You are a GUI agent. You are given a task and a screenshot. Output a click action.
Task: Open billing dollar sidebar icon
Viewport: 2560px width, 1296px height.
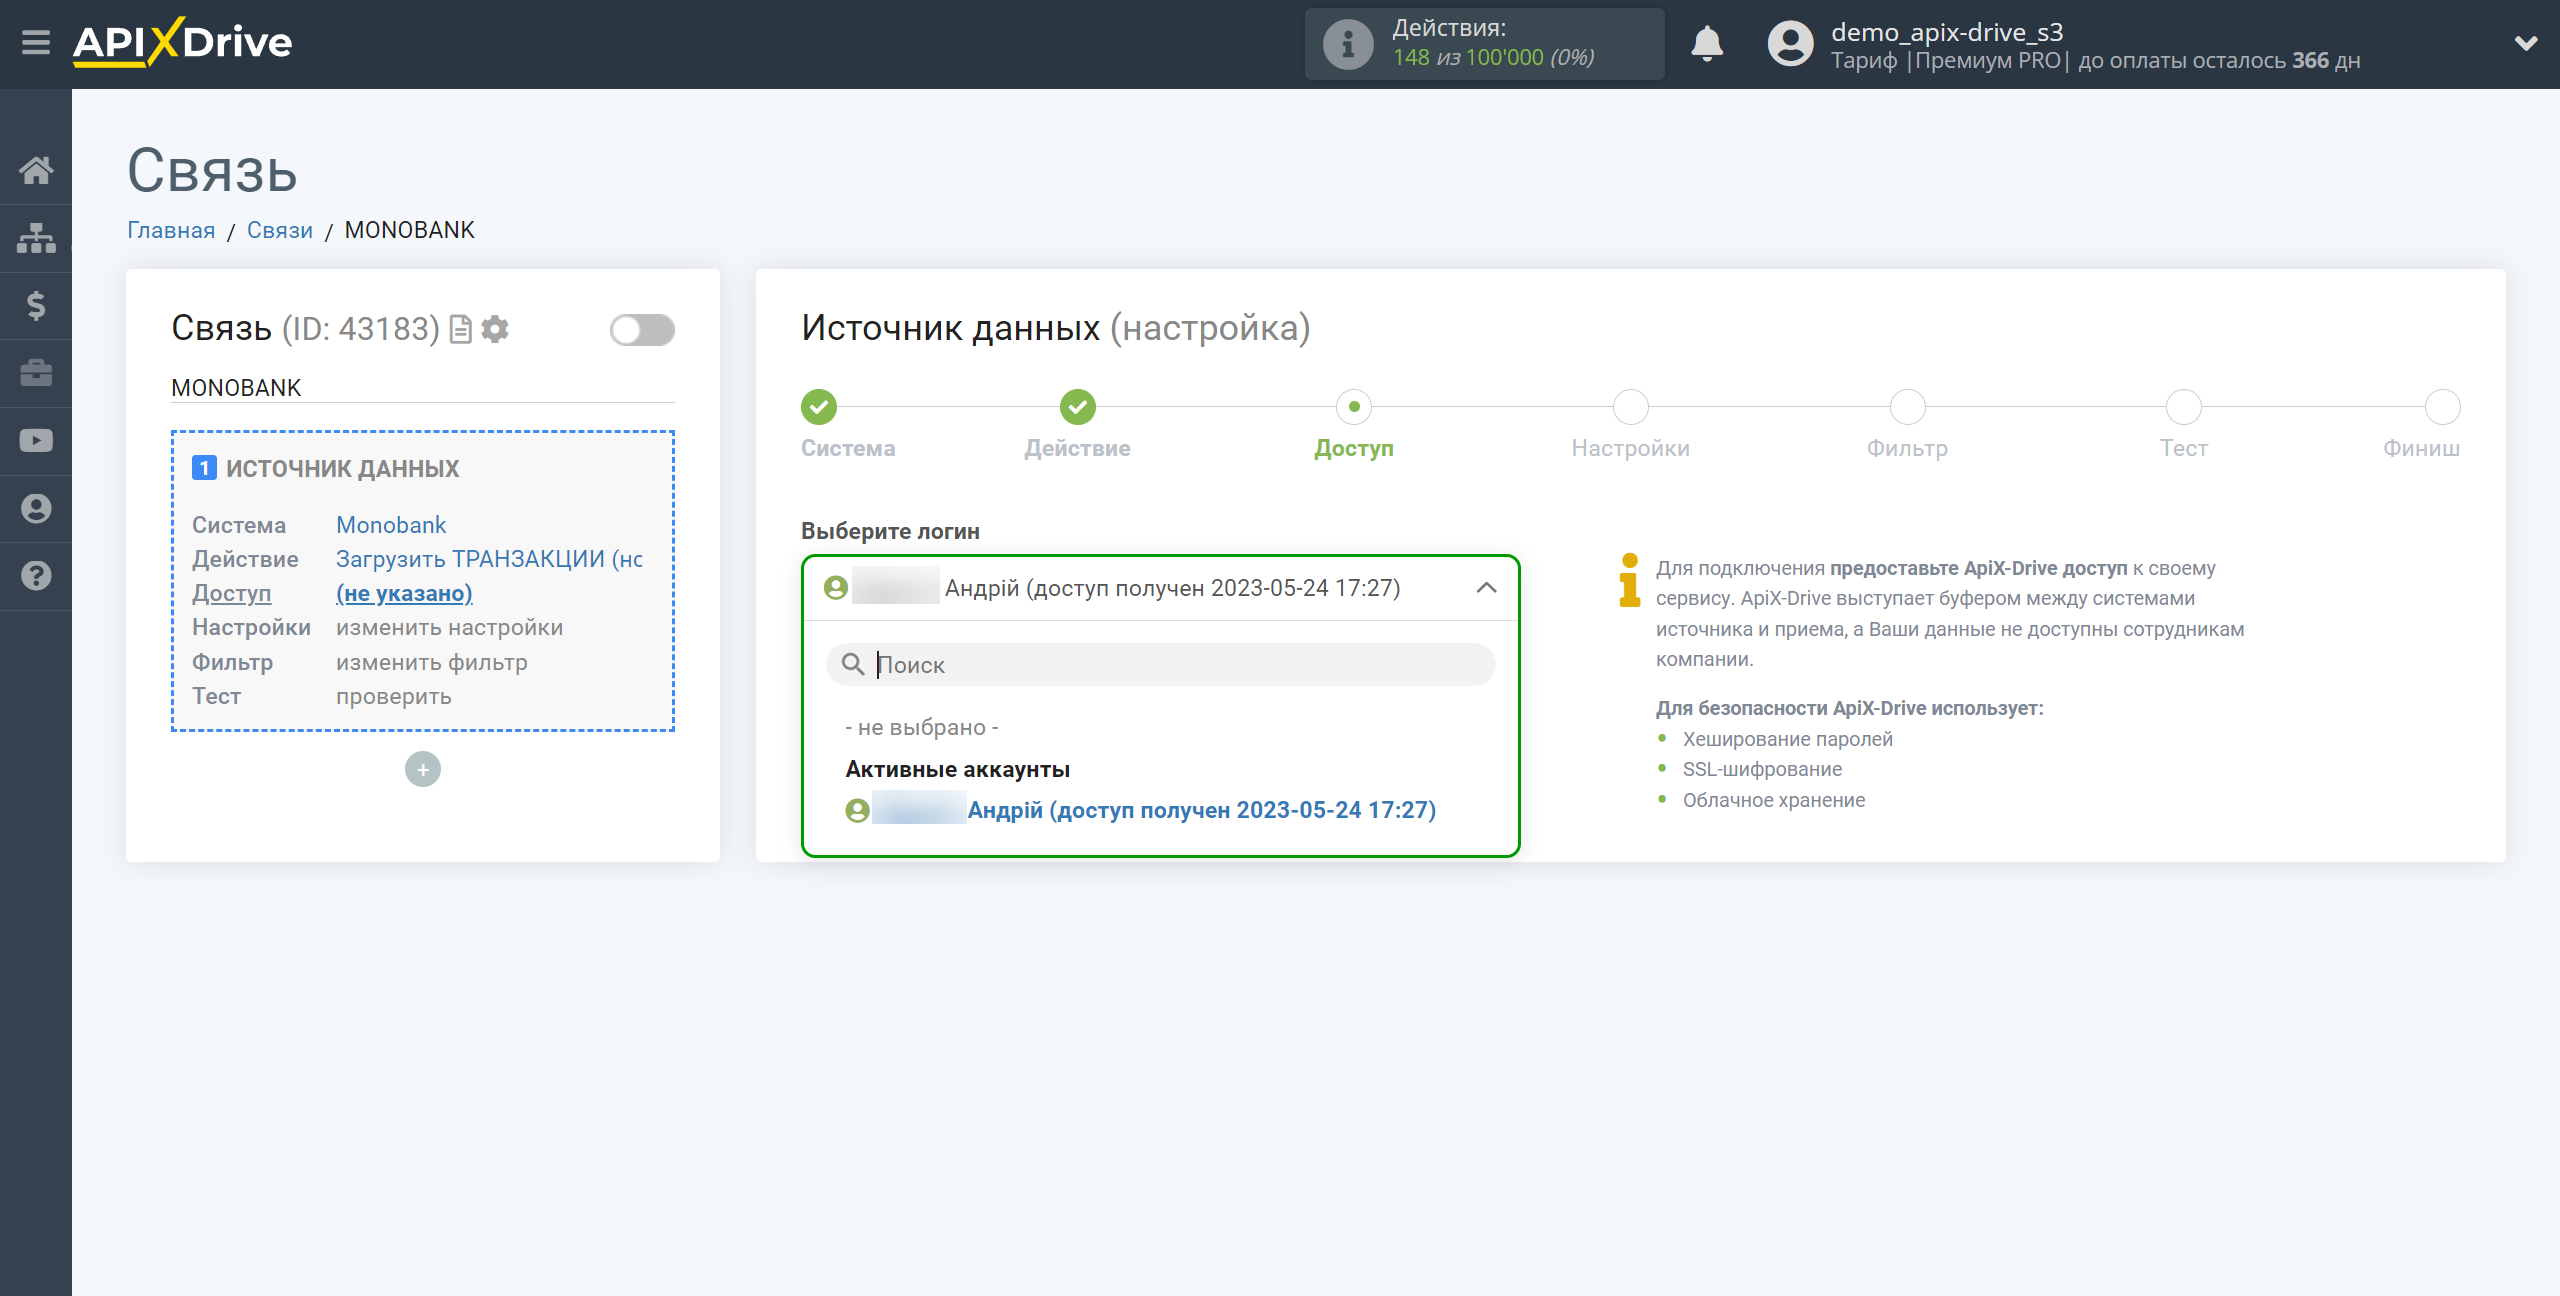(x=36, y=305)
